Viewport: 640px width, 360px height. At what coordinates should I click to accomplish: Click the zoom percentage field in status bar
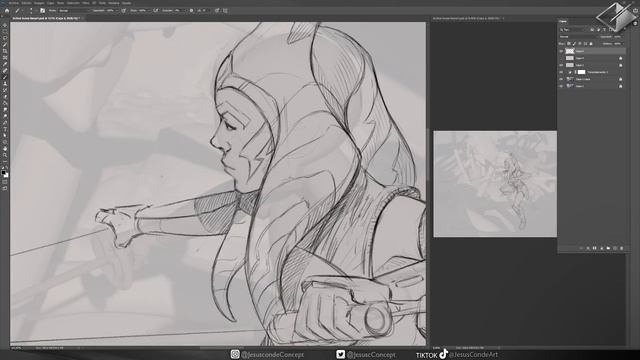click(x=16, y=348)
